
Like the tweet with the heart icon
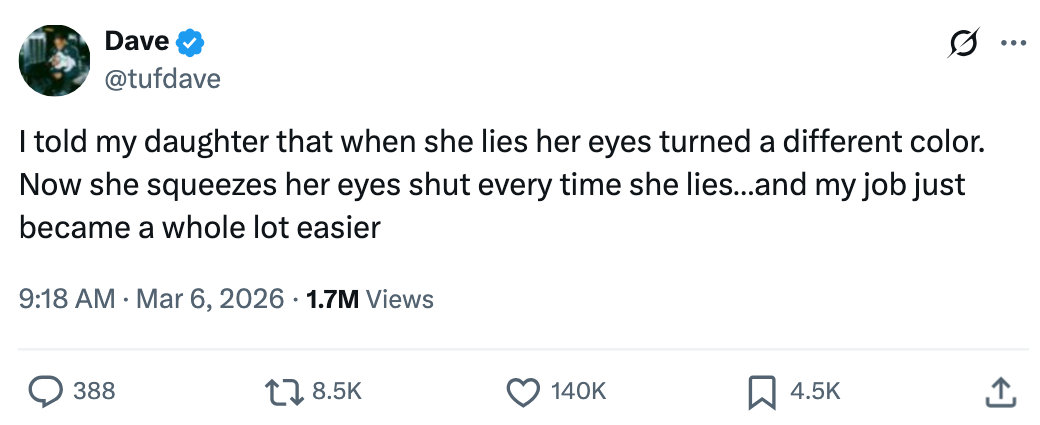click(x=523, y=391)
